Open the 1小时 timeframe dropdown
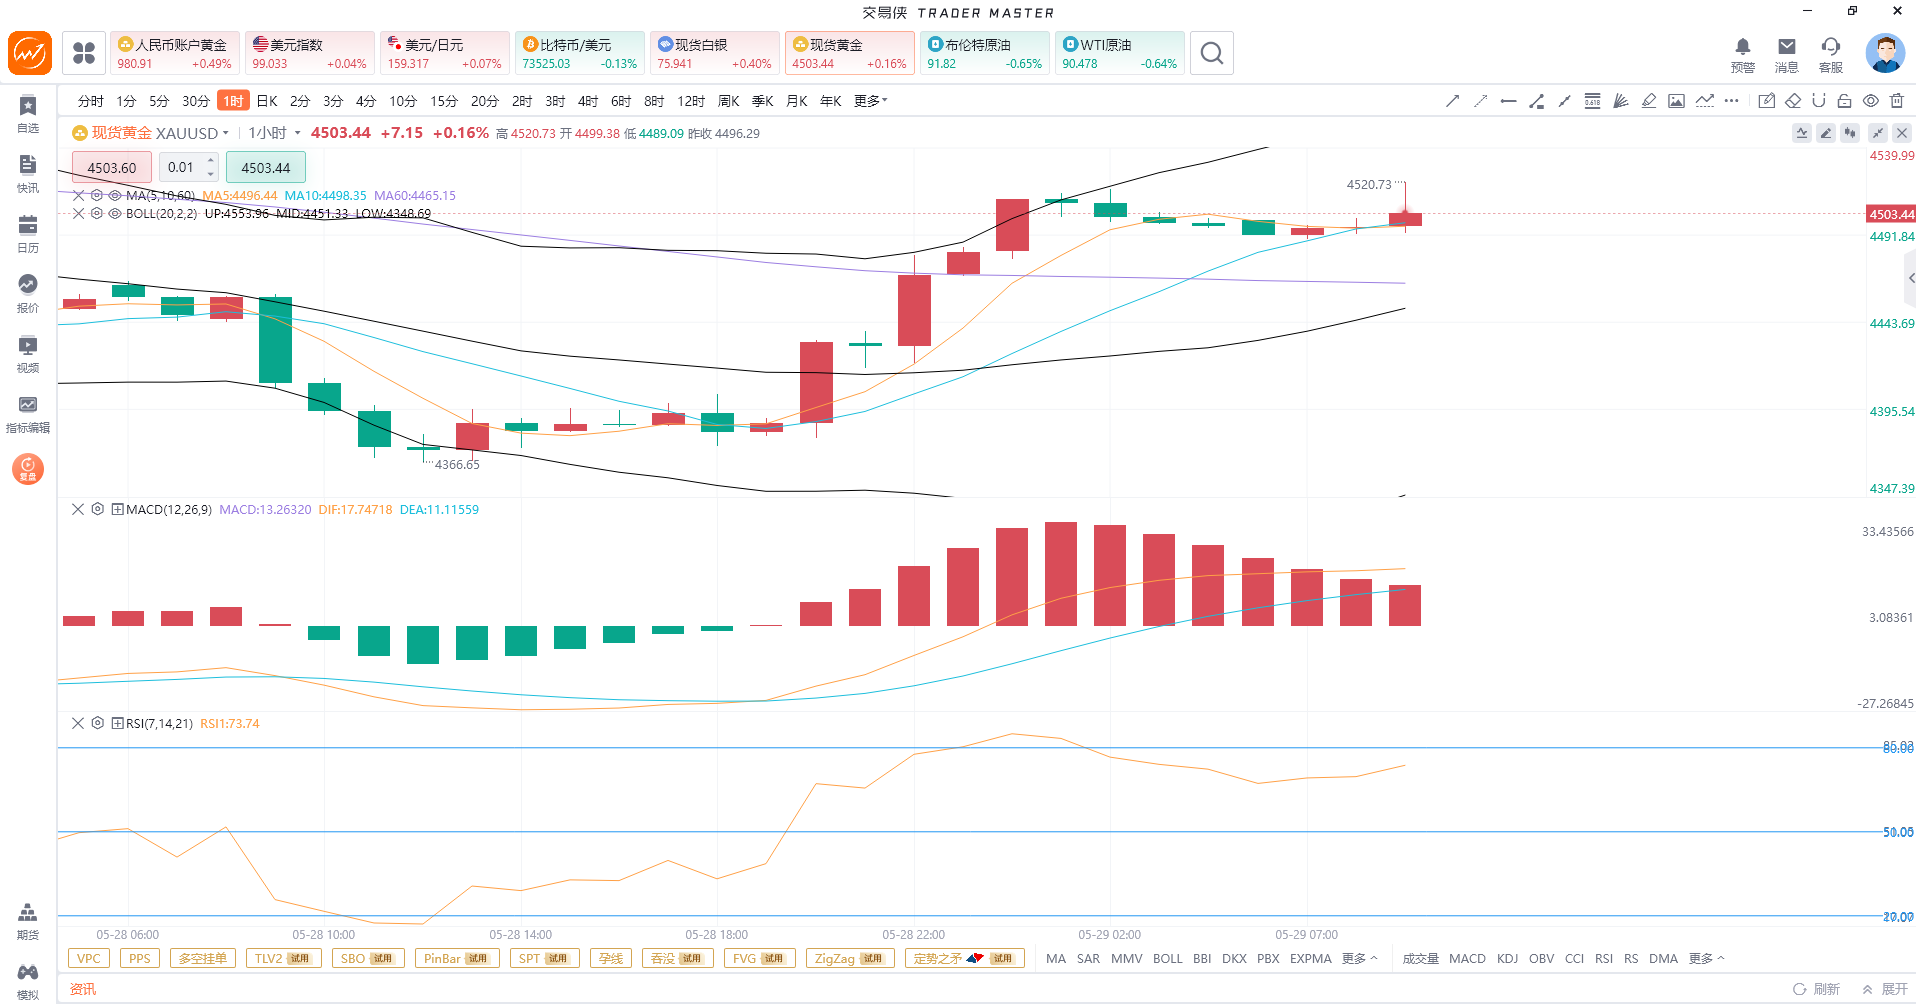 [275, 133]
